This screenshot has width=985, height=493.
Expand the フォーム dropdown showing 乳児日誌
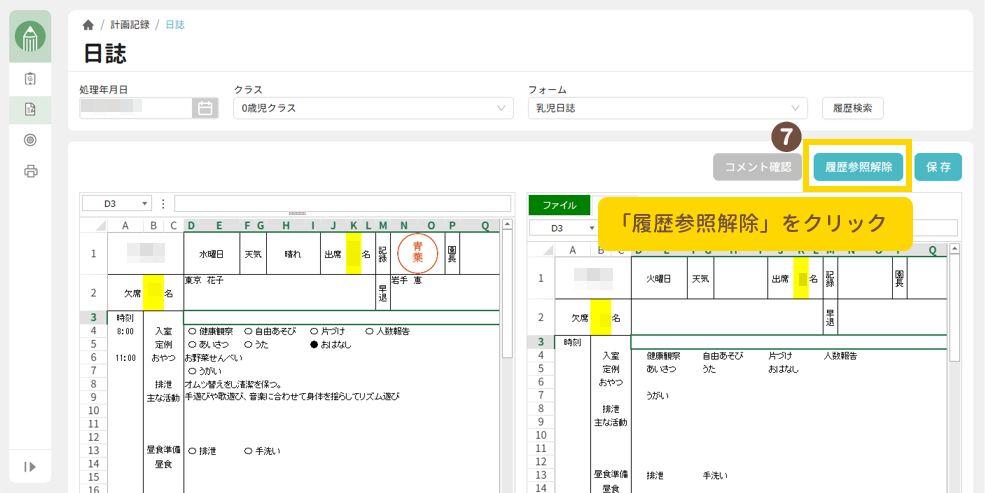tap(667, 108)
